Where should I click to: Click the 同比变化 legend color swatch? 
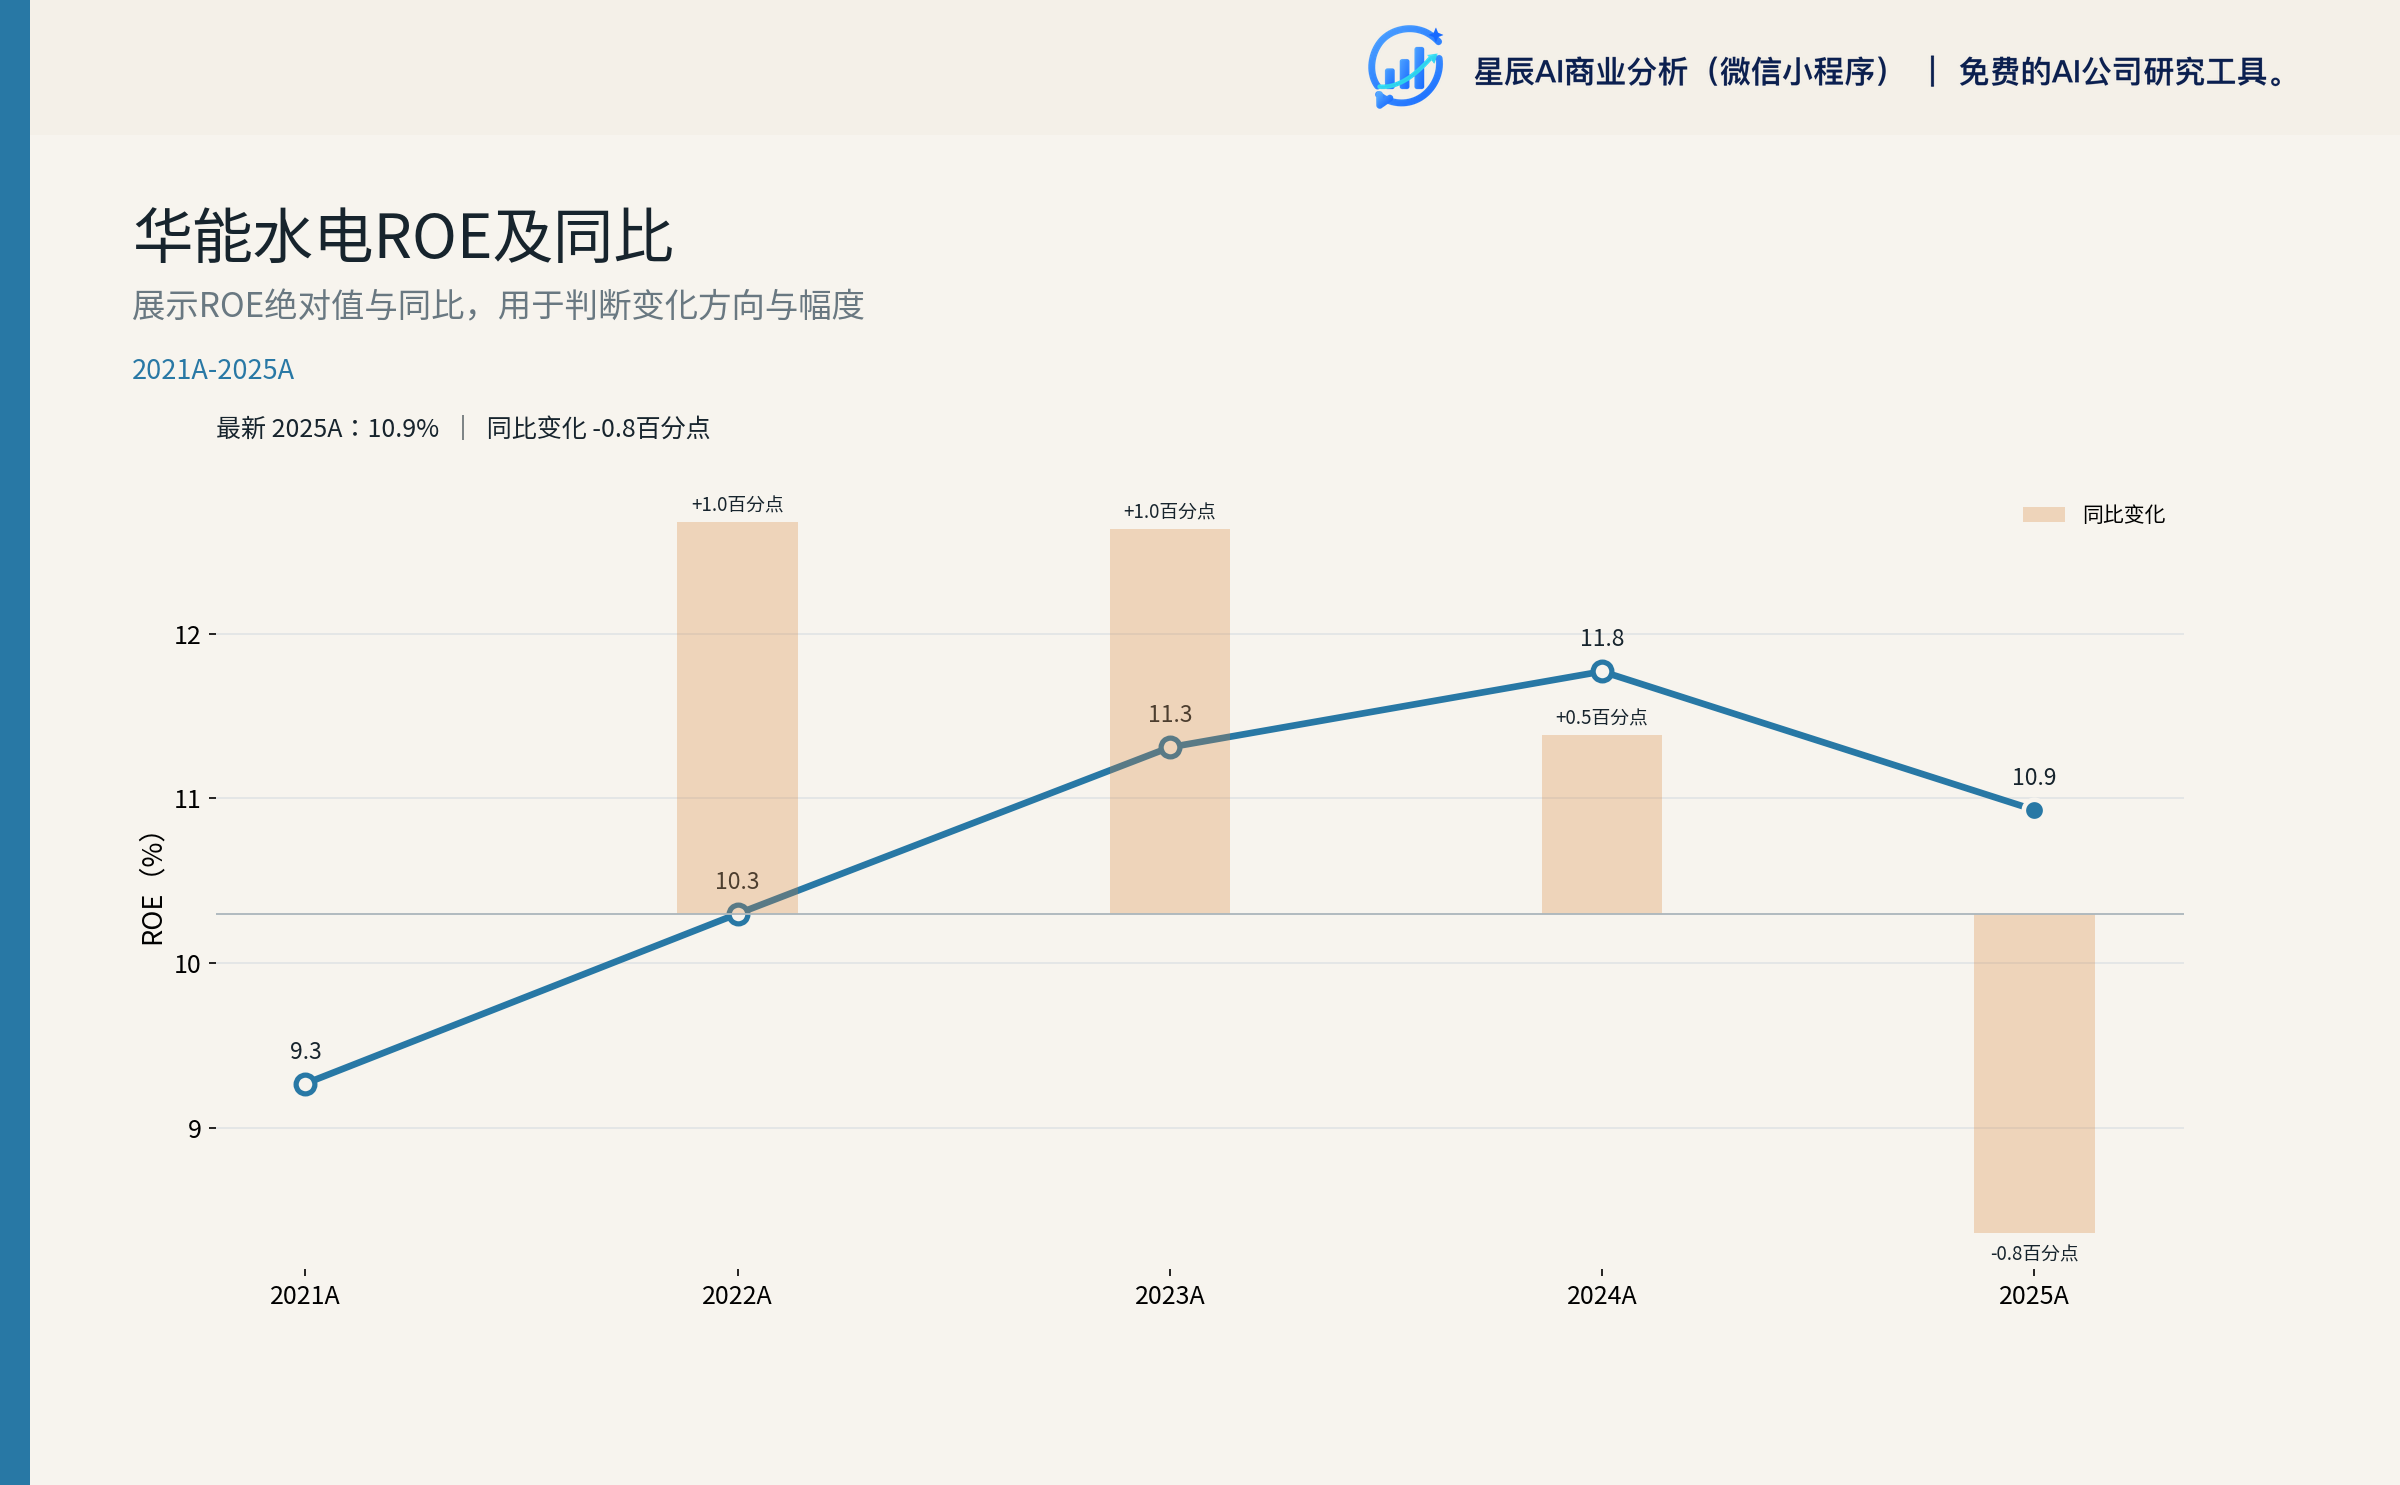pos(2043,514)
